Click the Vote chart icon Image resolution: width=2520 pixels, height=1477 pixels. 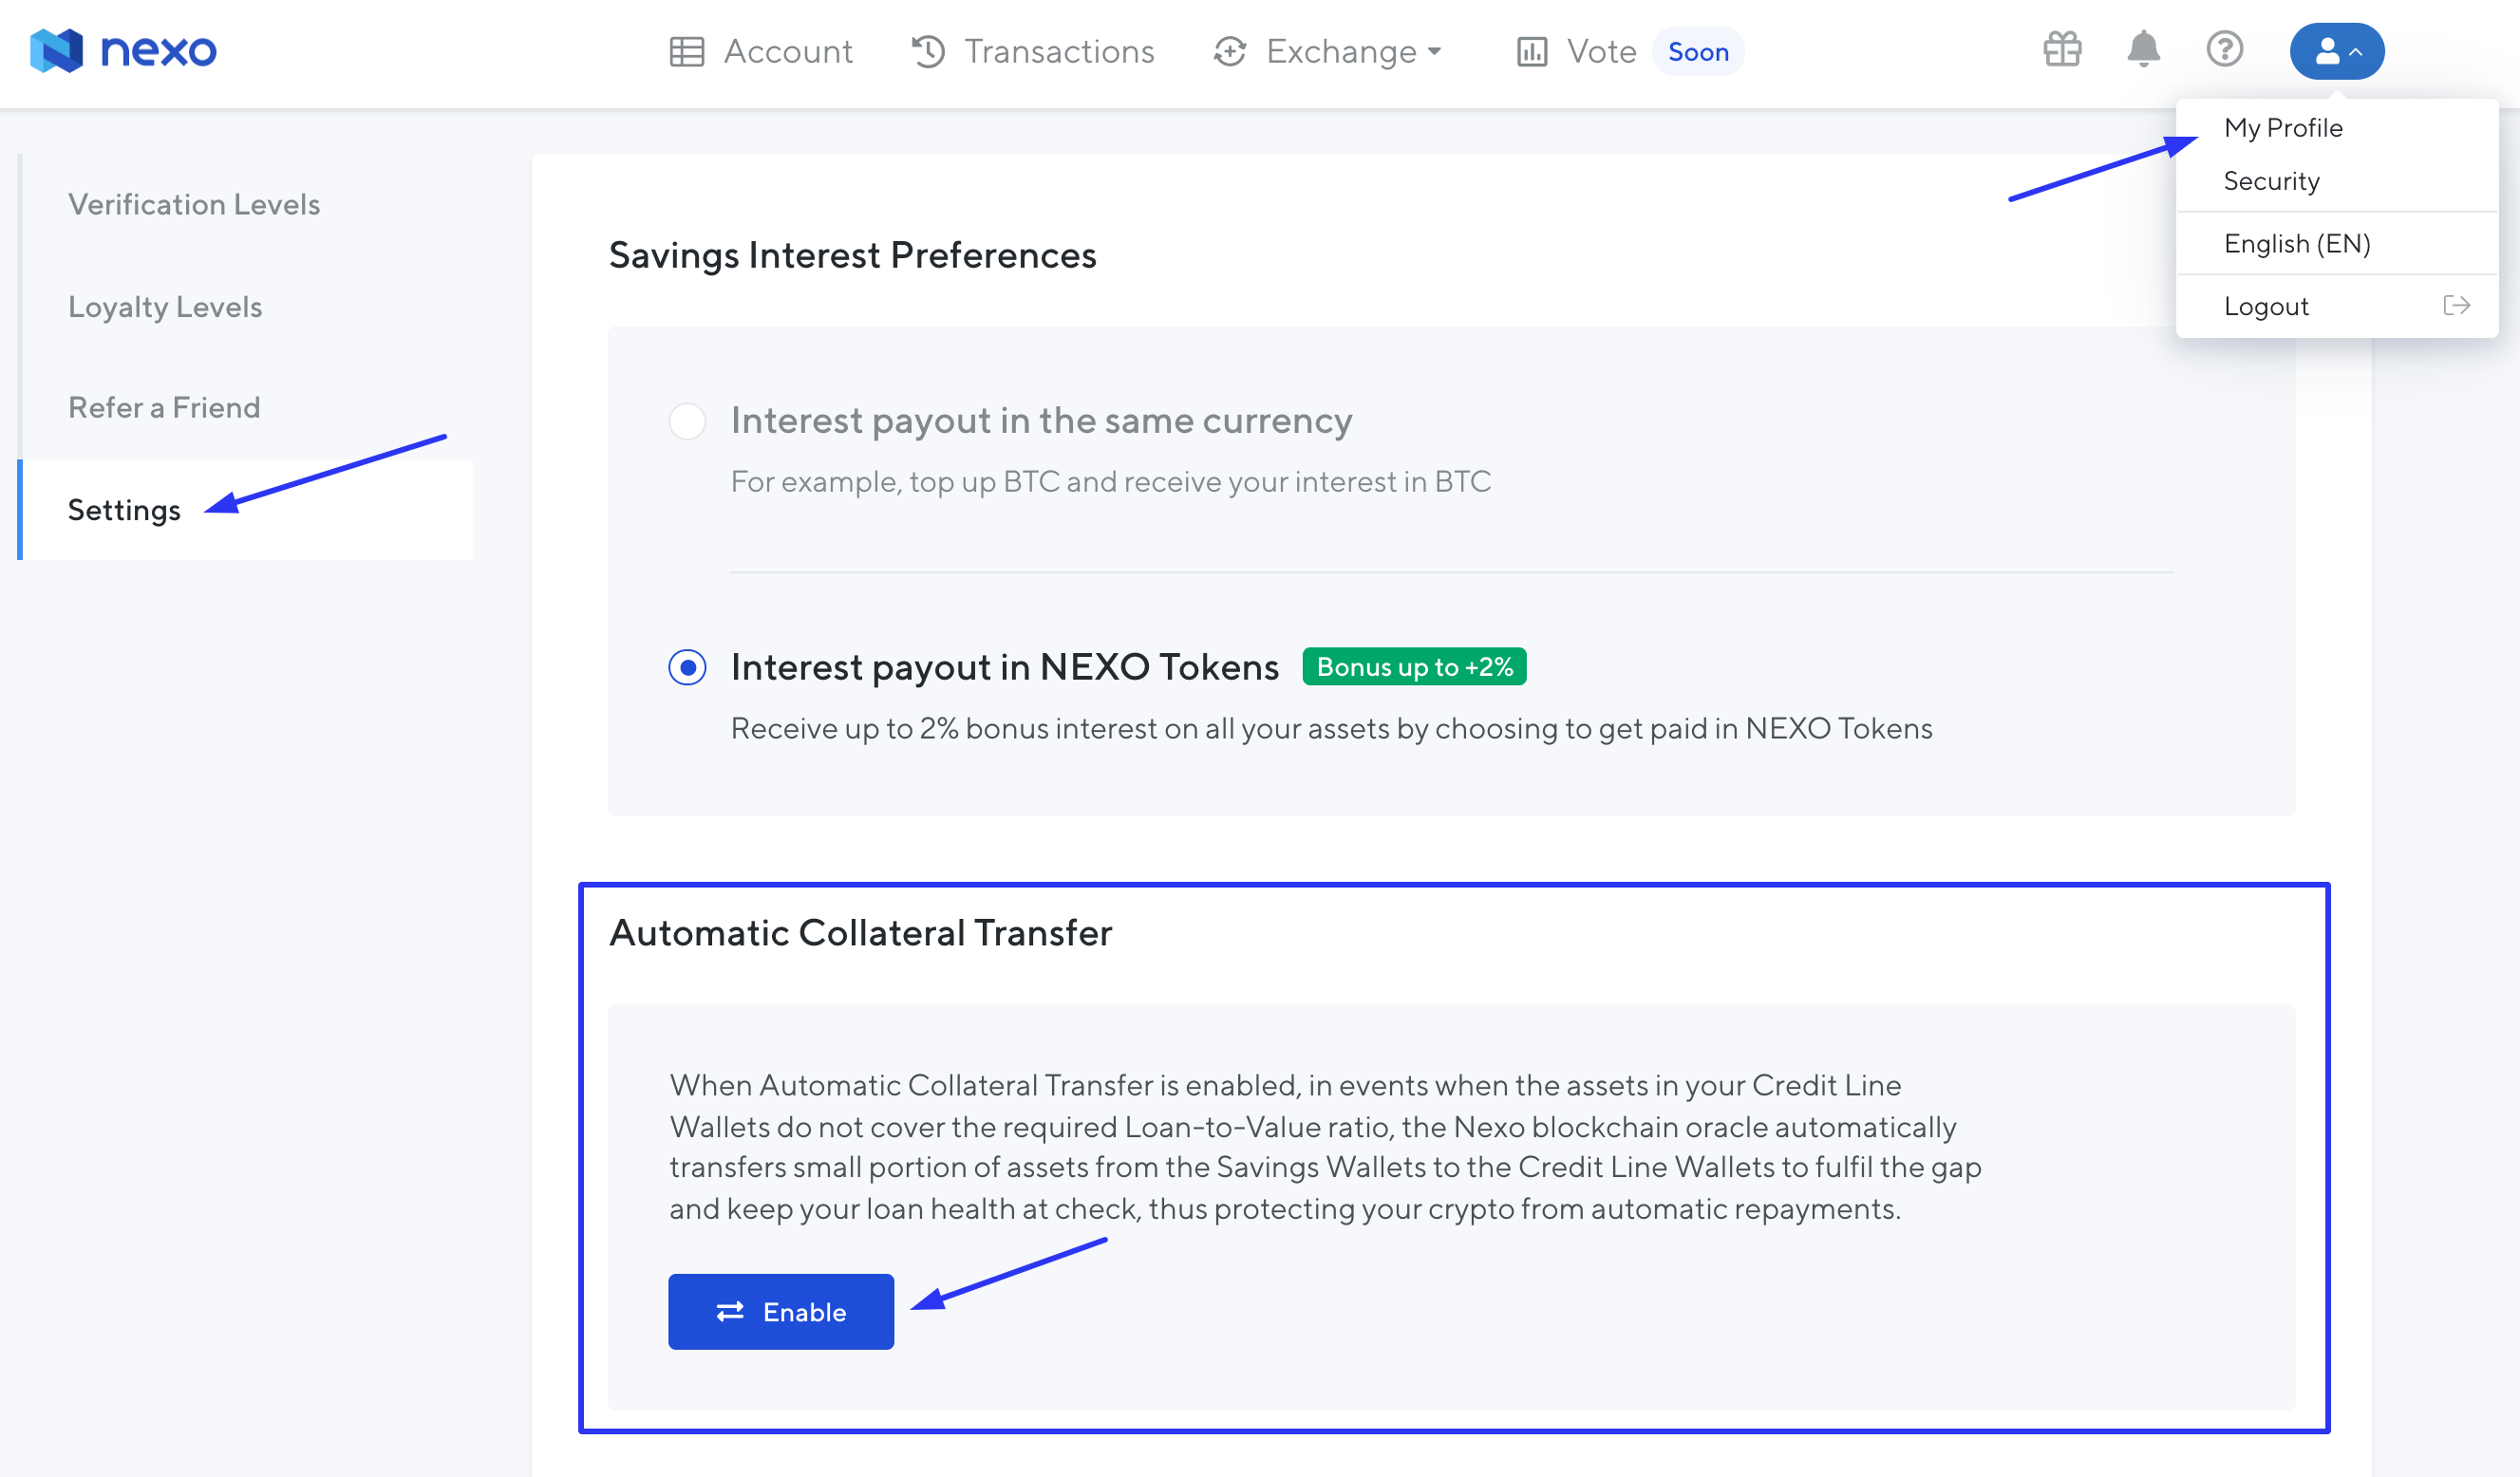[1531, 52]
